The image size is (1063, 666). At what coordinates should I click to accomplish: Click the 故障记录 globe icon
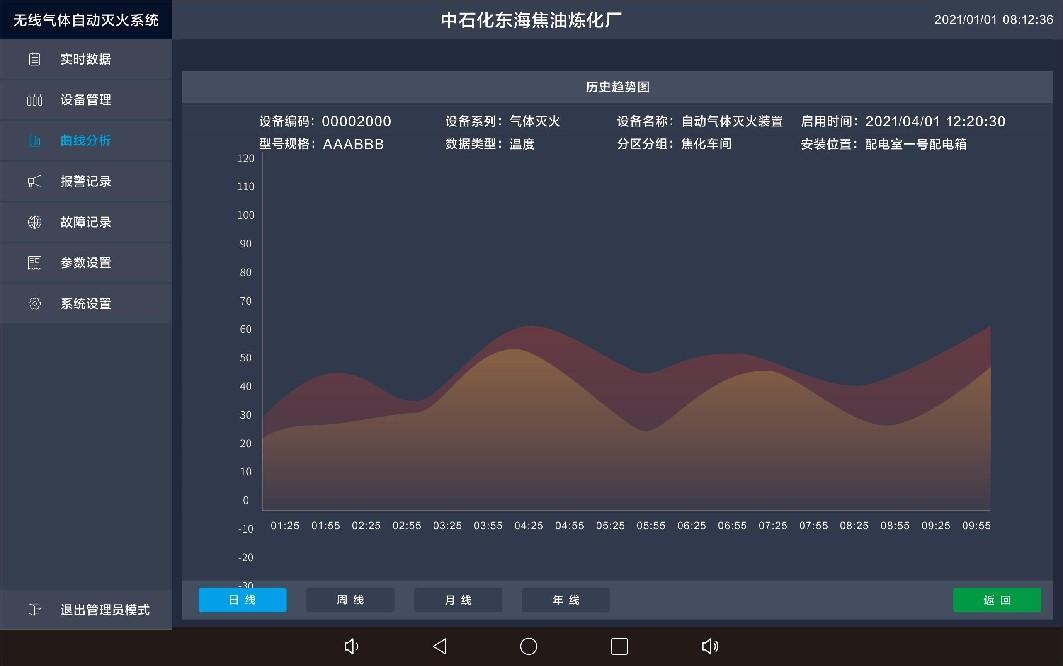click(35, 222)
